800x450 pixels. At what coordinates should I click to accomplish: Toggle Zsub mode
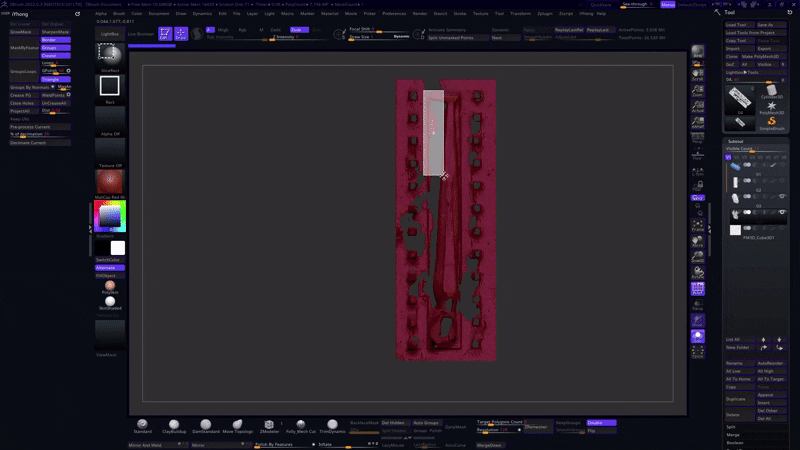click(299, 30)
